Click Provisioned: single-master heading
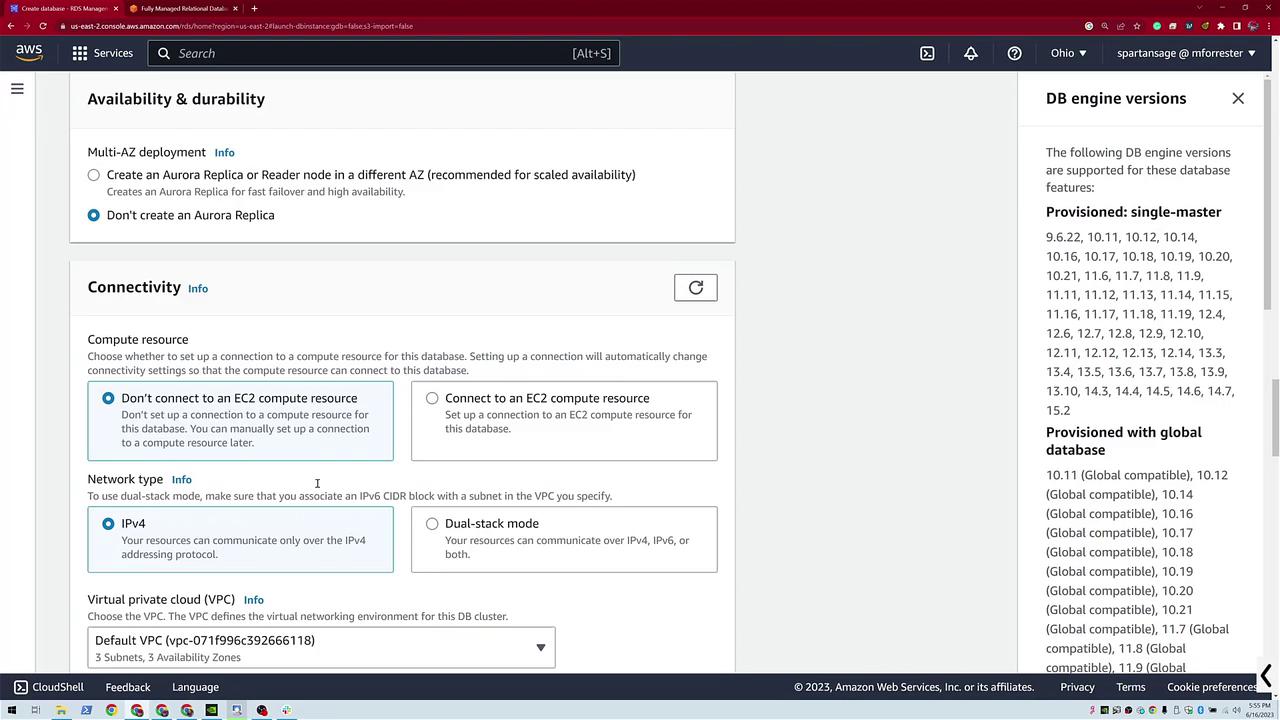 [1134, 212]
